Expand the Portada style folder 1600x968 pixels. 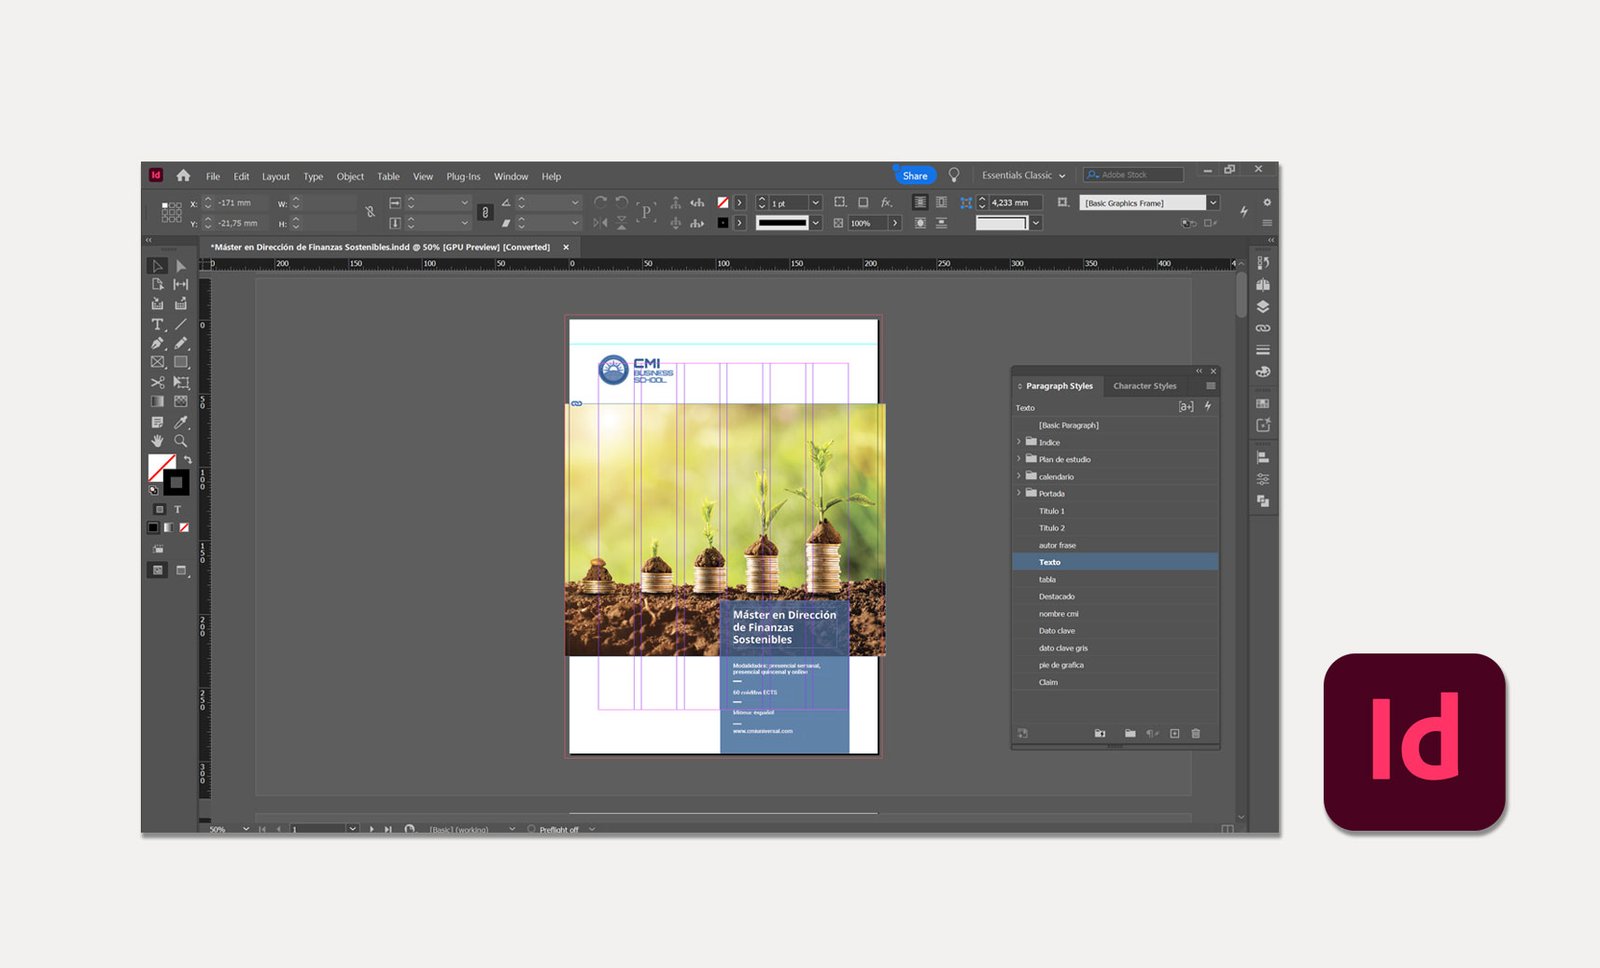point(1019,493)
